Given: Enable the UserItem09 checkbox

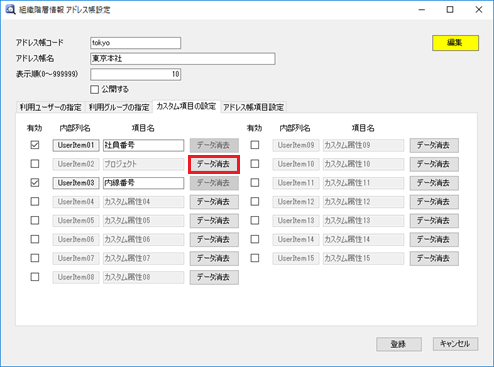Looking at the screenshot, I should 255,145.
